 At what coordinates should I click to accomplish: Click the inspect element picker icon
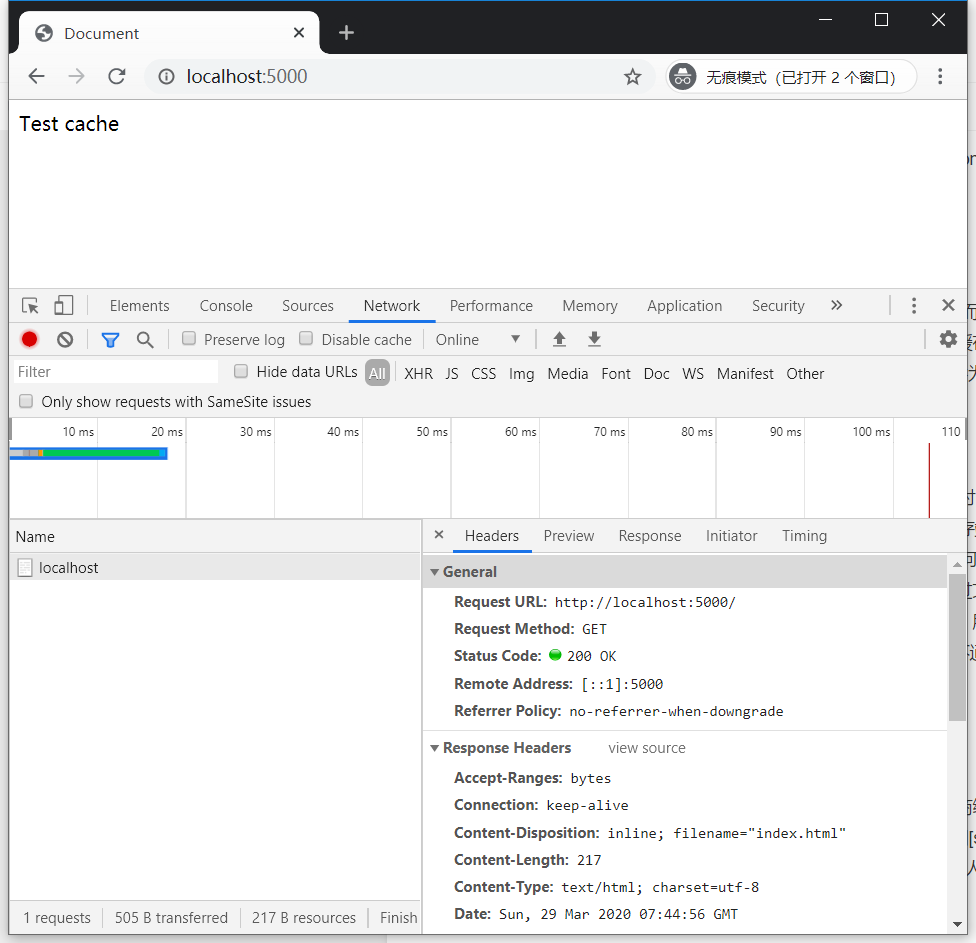30,306
